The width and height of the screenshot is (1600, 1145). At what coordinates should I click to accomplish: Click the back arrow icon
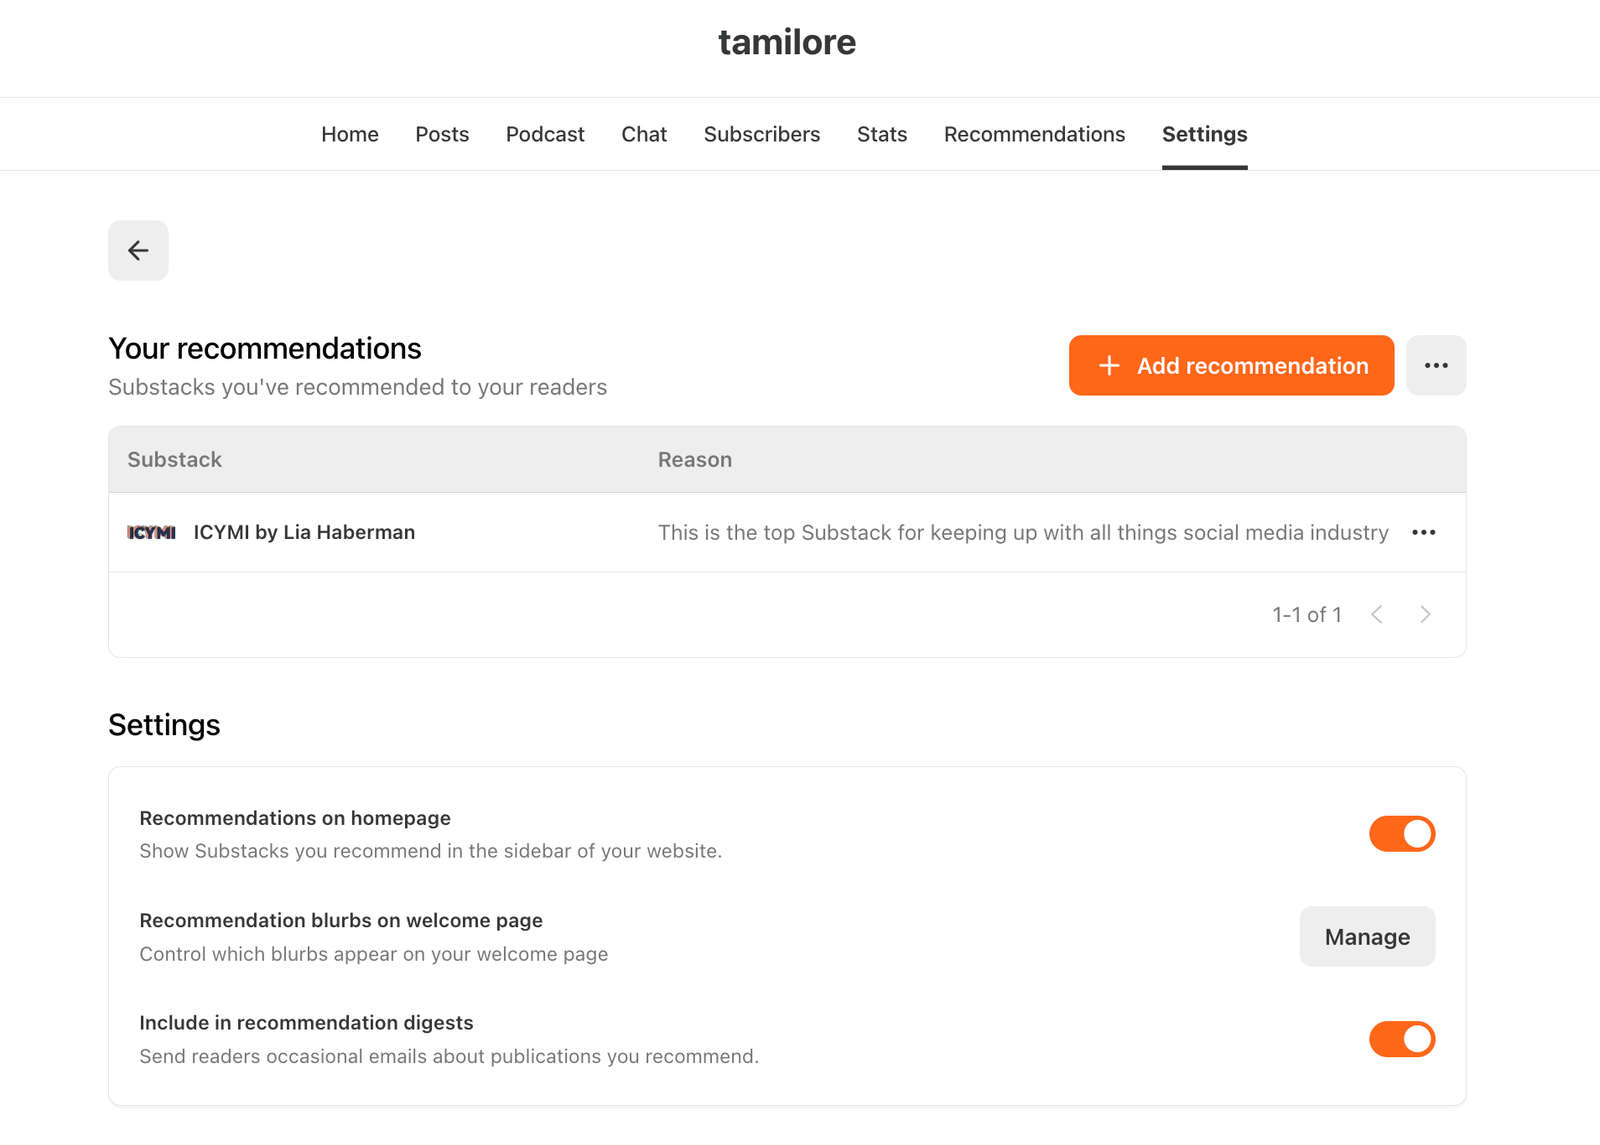pos(138,250)
